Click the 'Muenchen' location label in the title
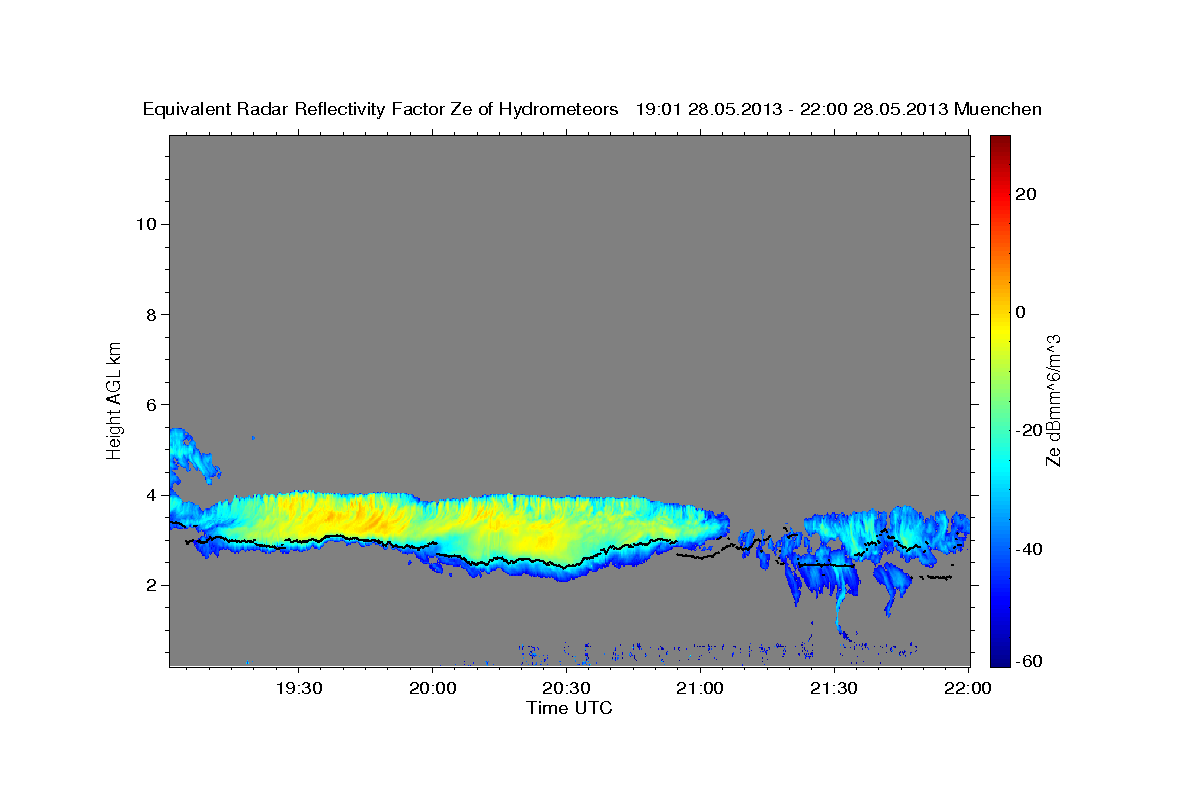 coord(999,109)
